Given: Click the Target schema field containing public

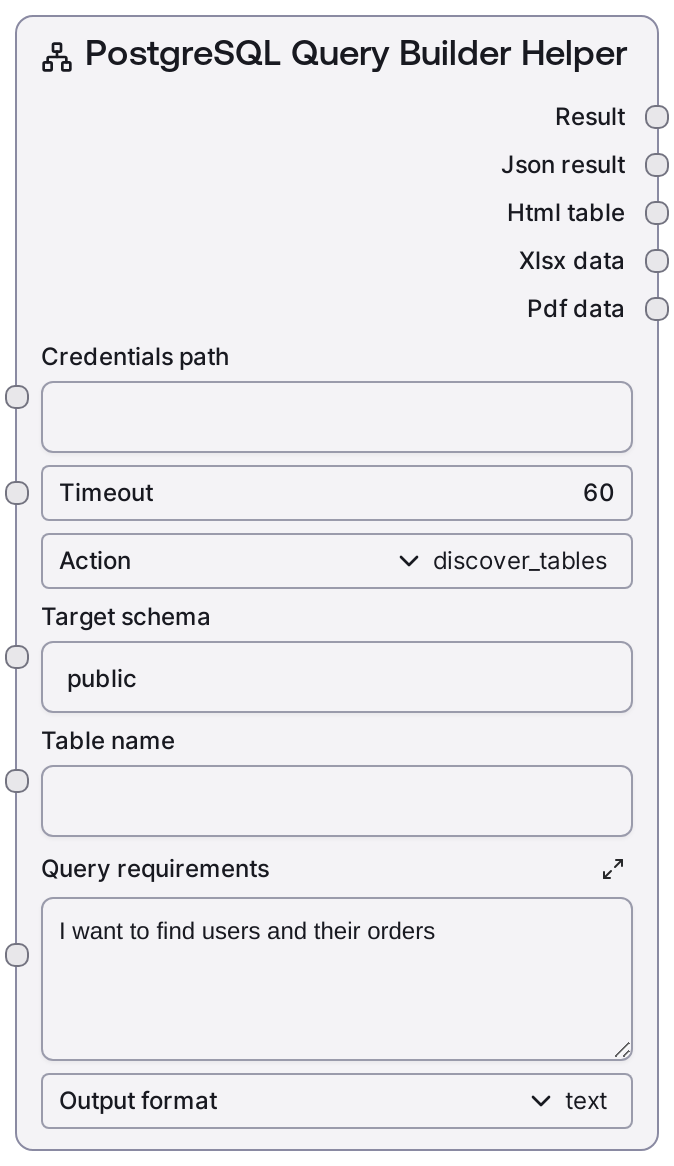Looking at the screenshot, I should pyautogui.click(x=336, y=678).
